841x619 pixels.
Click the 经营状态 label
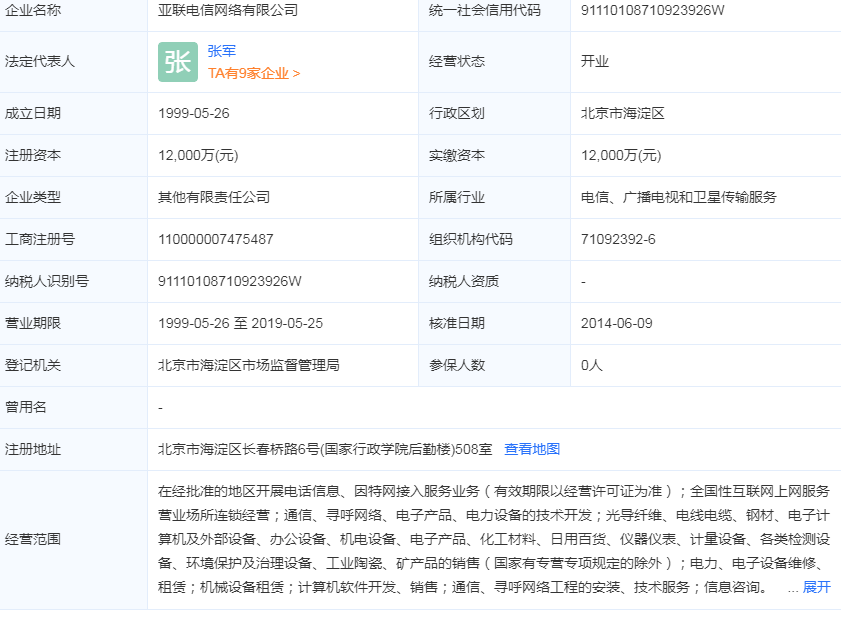click(x=456, y=61)
